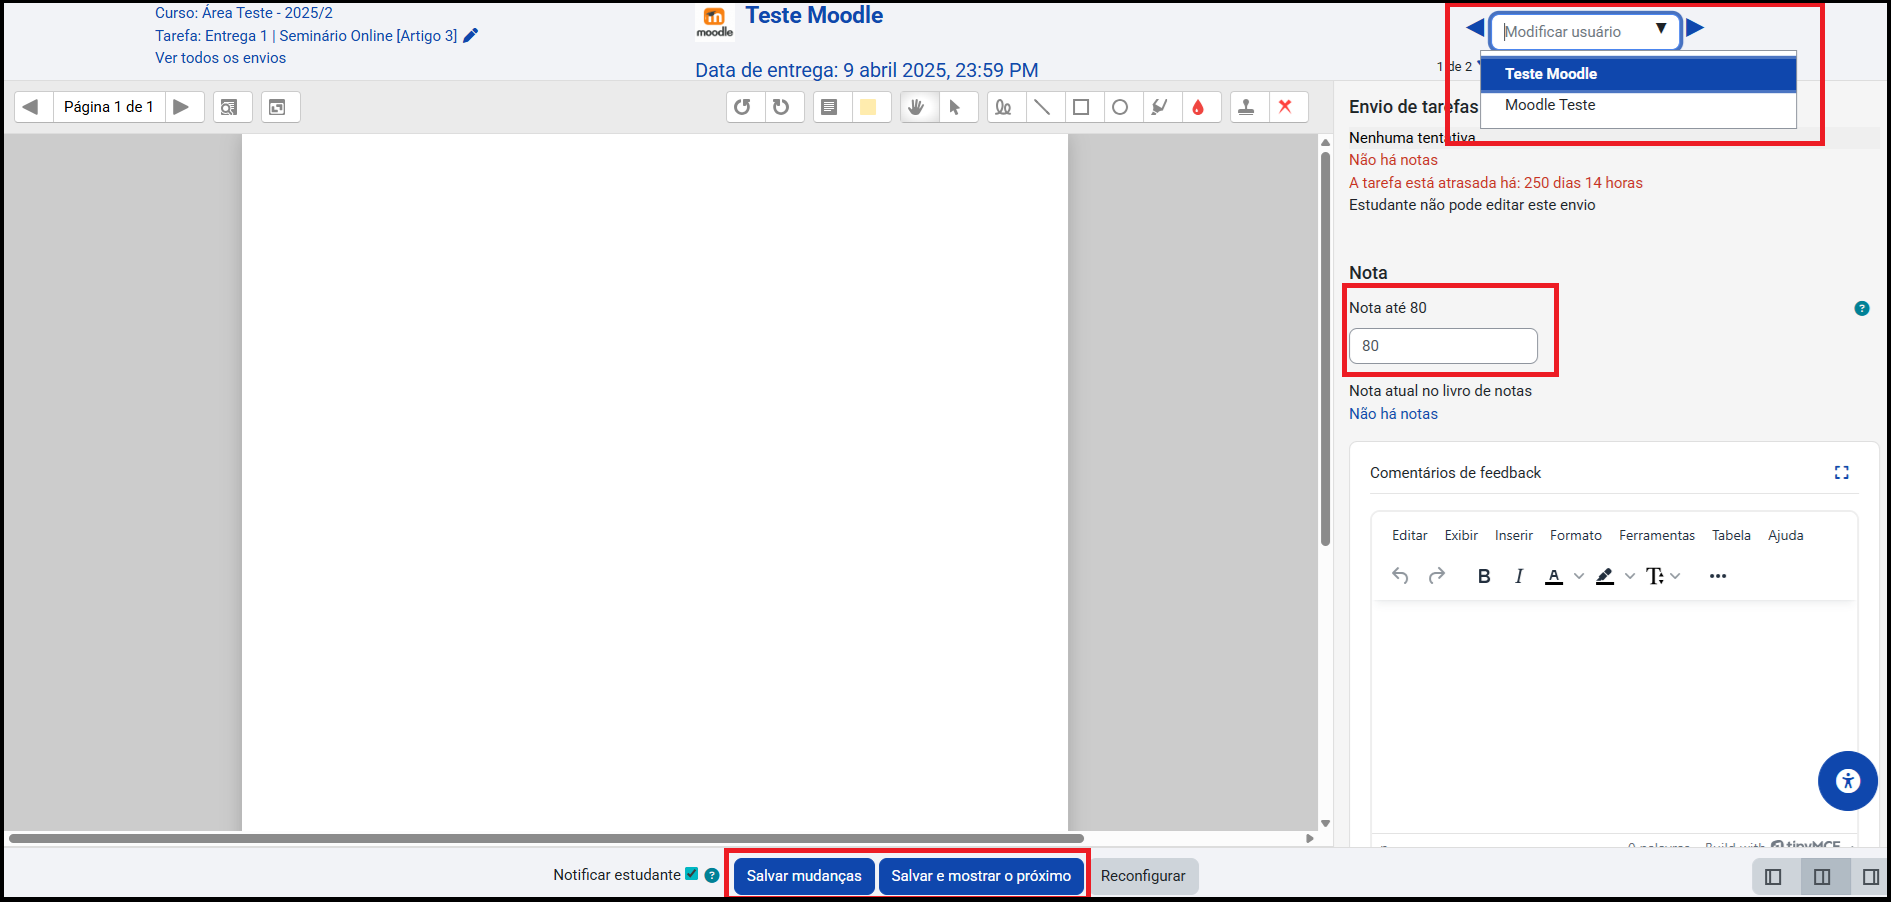1891x902 pixels.
Task: Expand the text color dropdown arrow
Action: coord(1579,576)
